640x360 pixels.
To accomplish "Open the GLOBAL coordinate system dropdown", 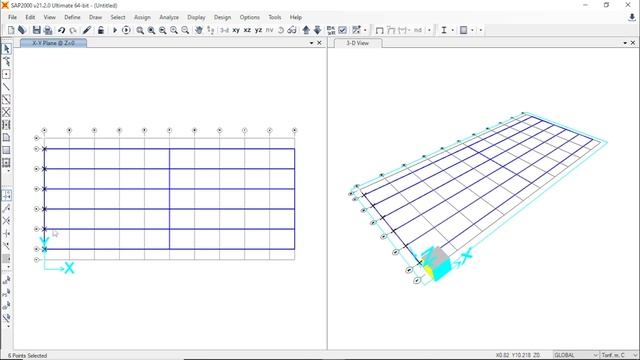I will coord(576,355).
